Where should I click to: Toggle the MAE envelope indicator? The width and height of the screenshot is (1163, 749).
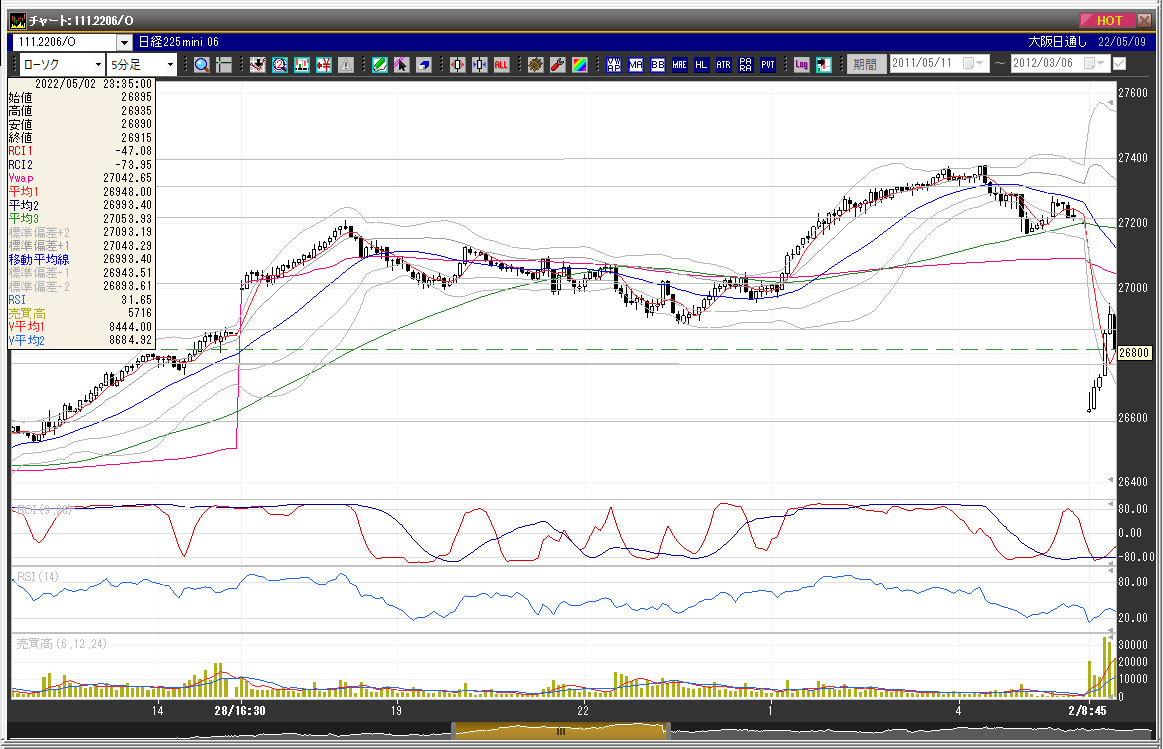click(679, 65)
